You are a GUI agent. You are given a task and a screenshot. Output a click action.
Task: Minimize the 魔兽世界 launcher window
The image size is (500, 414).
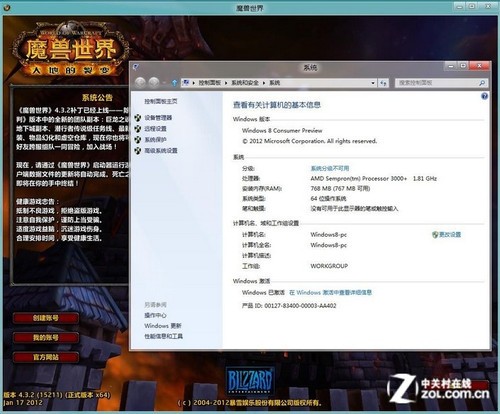pyautogui.click(x=459, y=6)
